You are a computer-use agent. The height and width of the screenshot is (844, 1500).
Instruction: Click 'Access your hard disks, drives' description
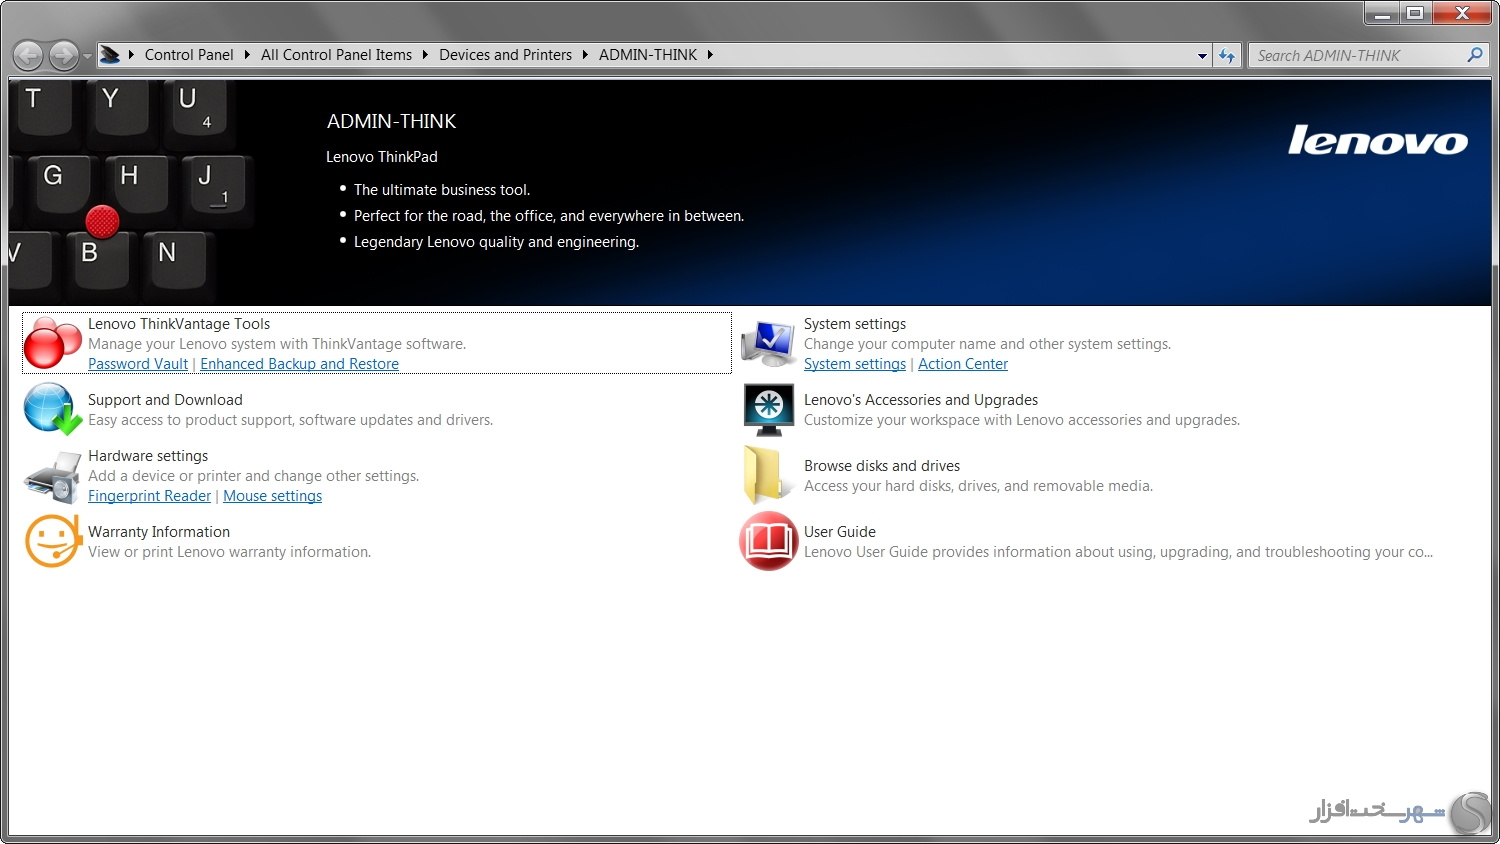click(978, 486)
